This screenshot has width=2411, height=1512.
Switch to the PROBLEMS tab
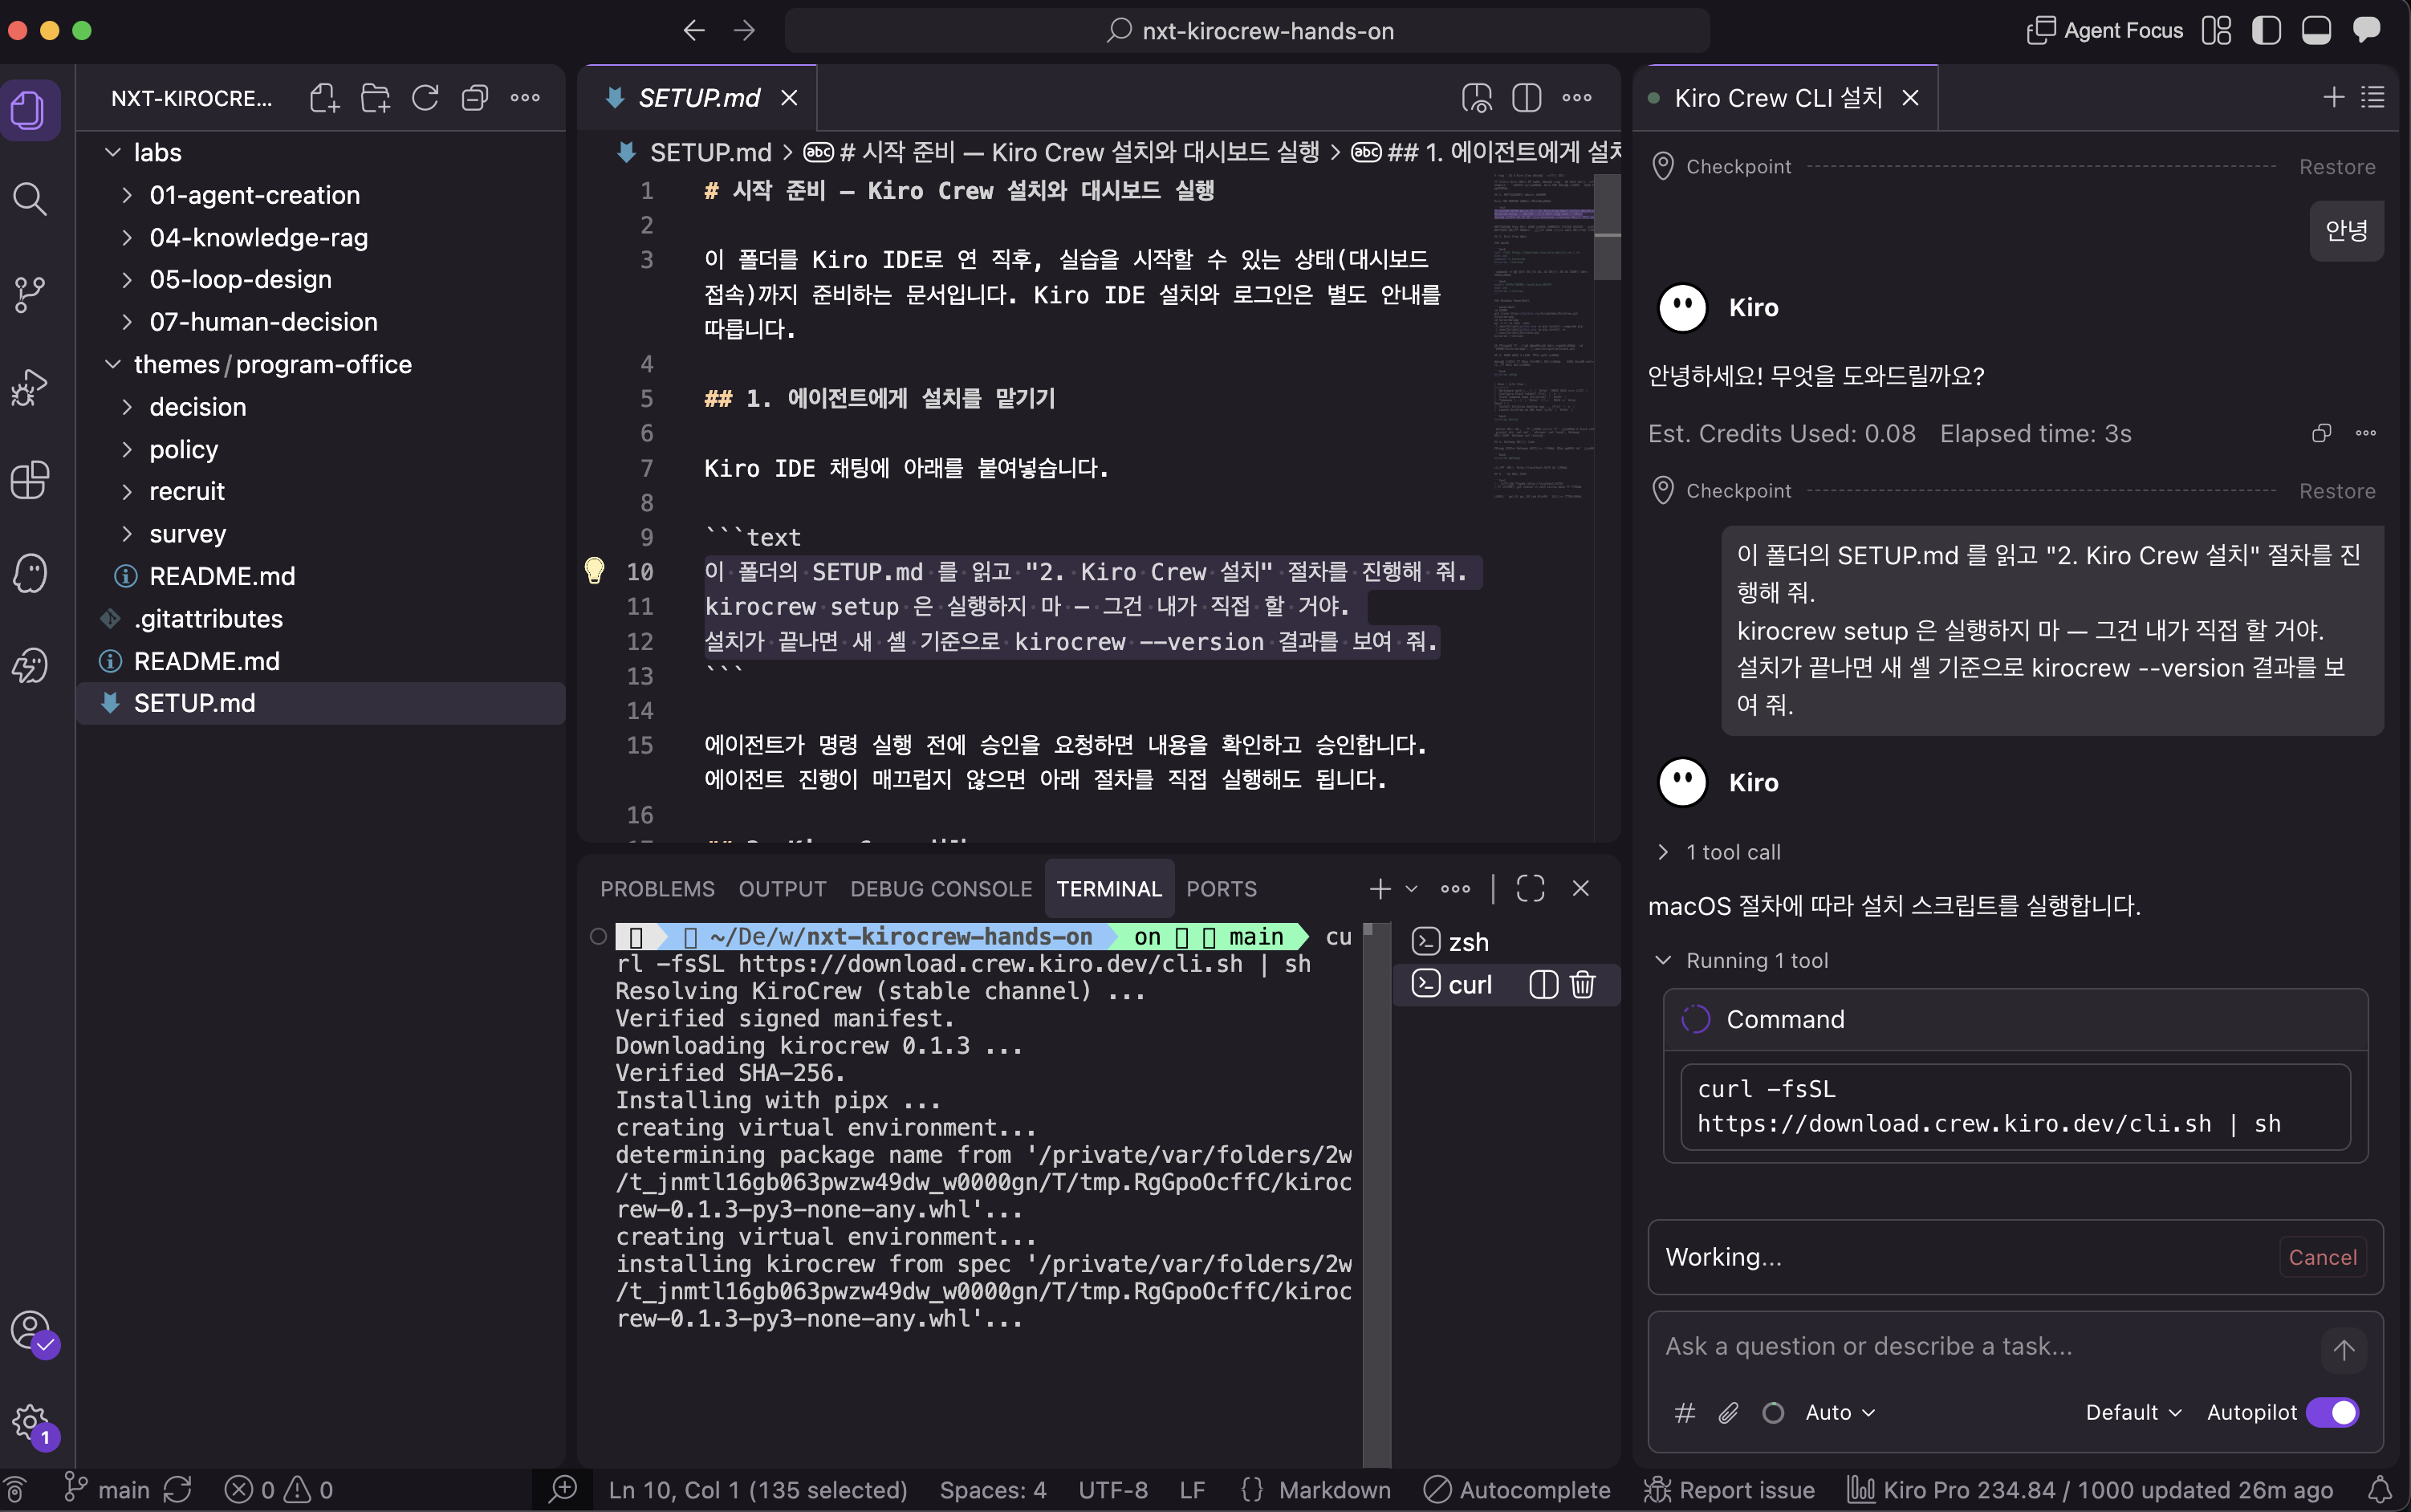pyautogui.click(x=657, y=889)
